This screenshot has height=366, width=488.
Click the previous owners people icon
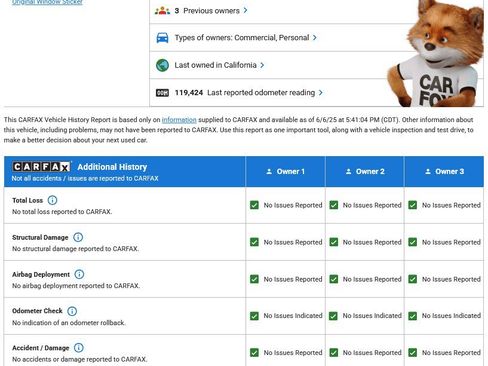click(x=162, y=11)
